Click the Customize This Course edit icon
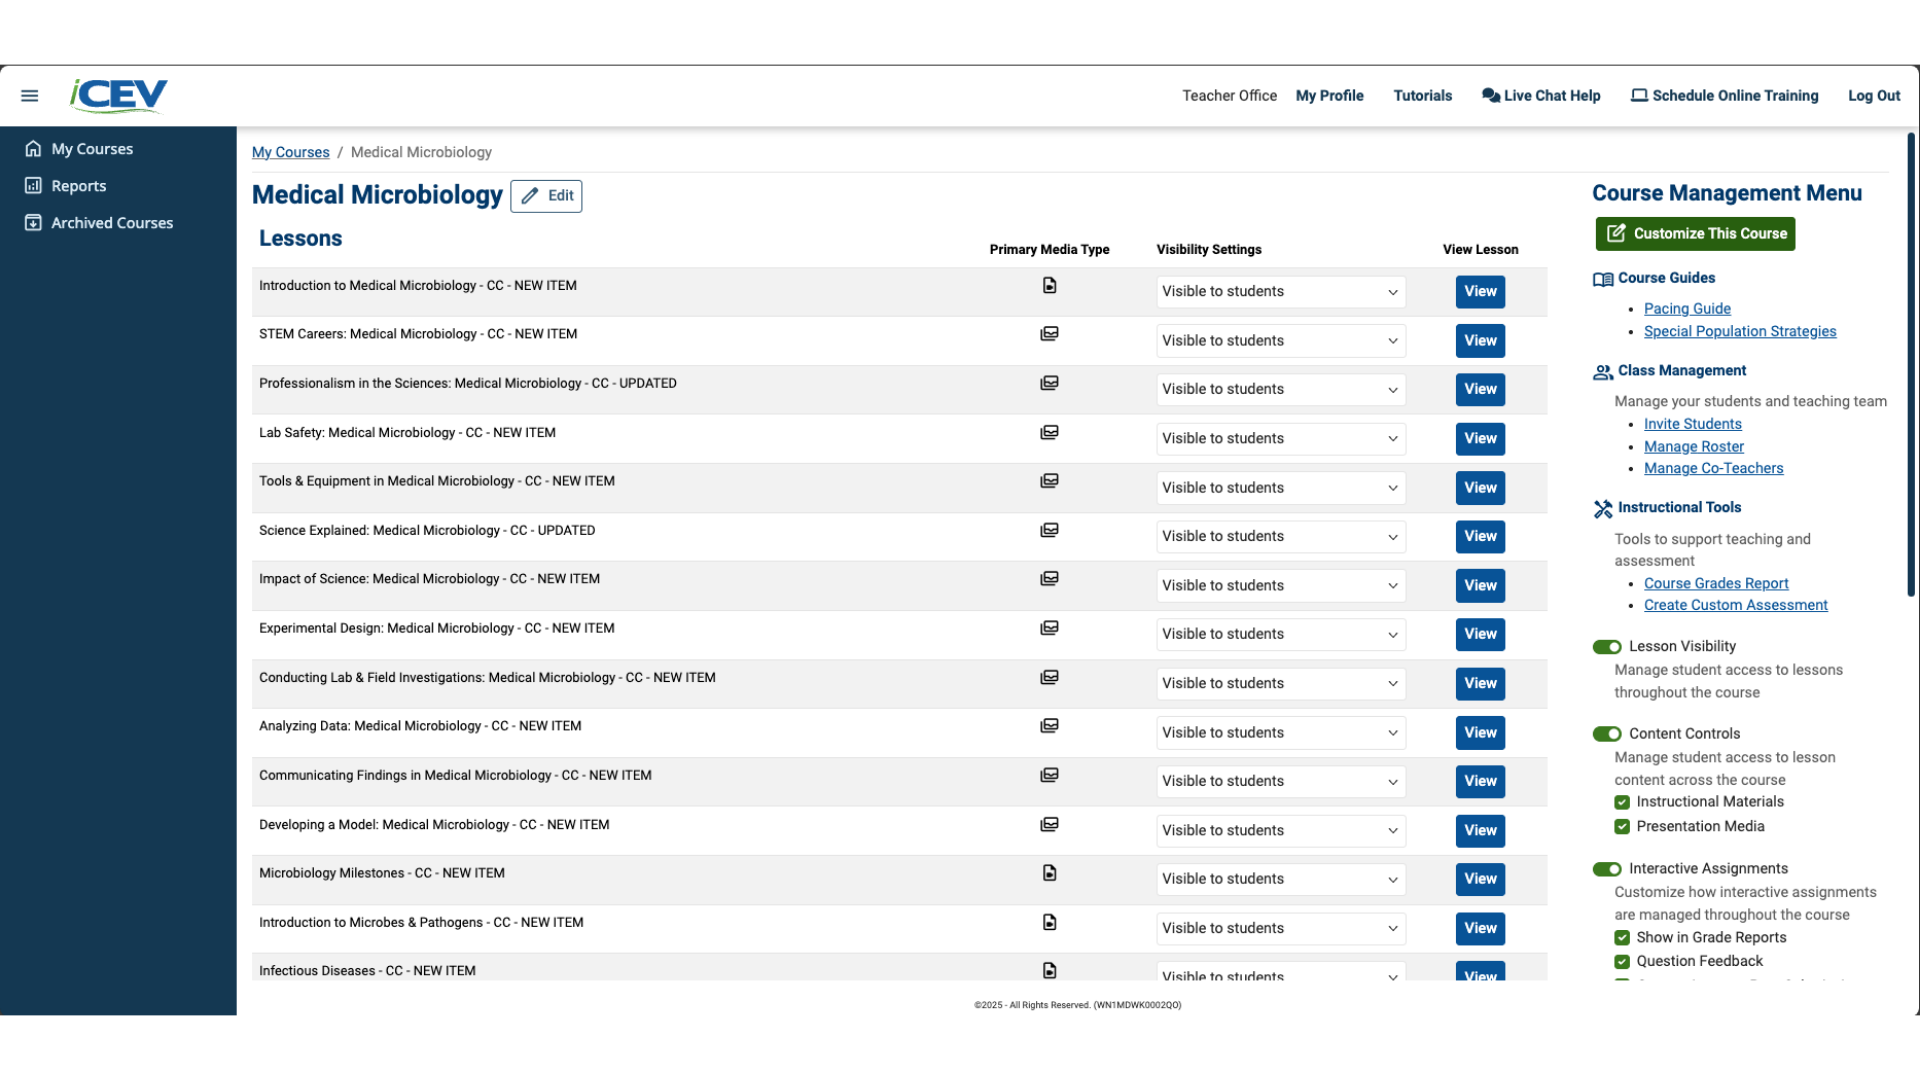 (x=1616, y=234)
